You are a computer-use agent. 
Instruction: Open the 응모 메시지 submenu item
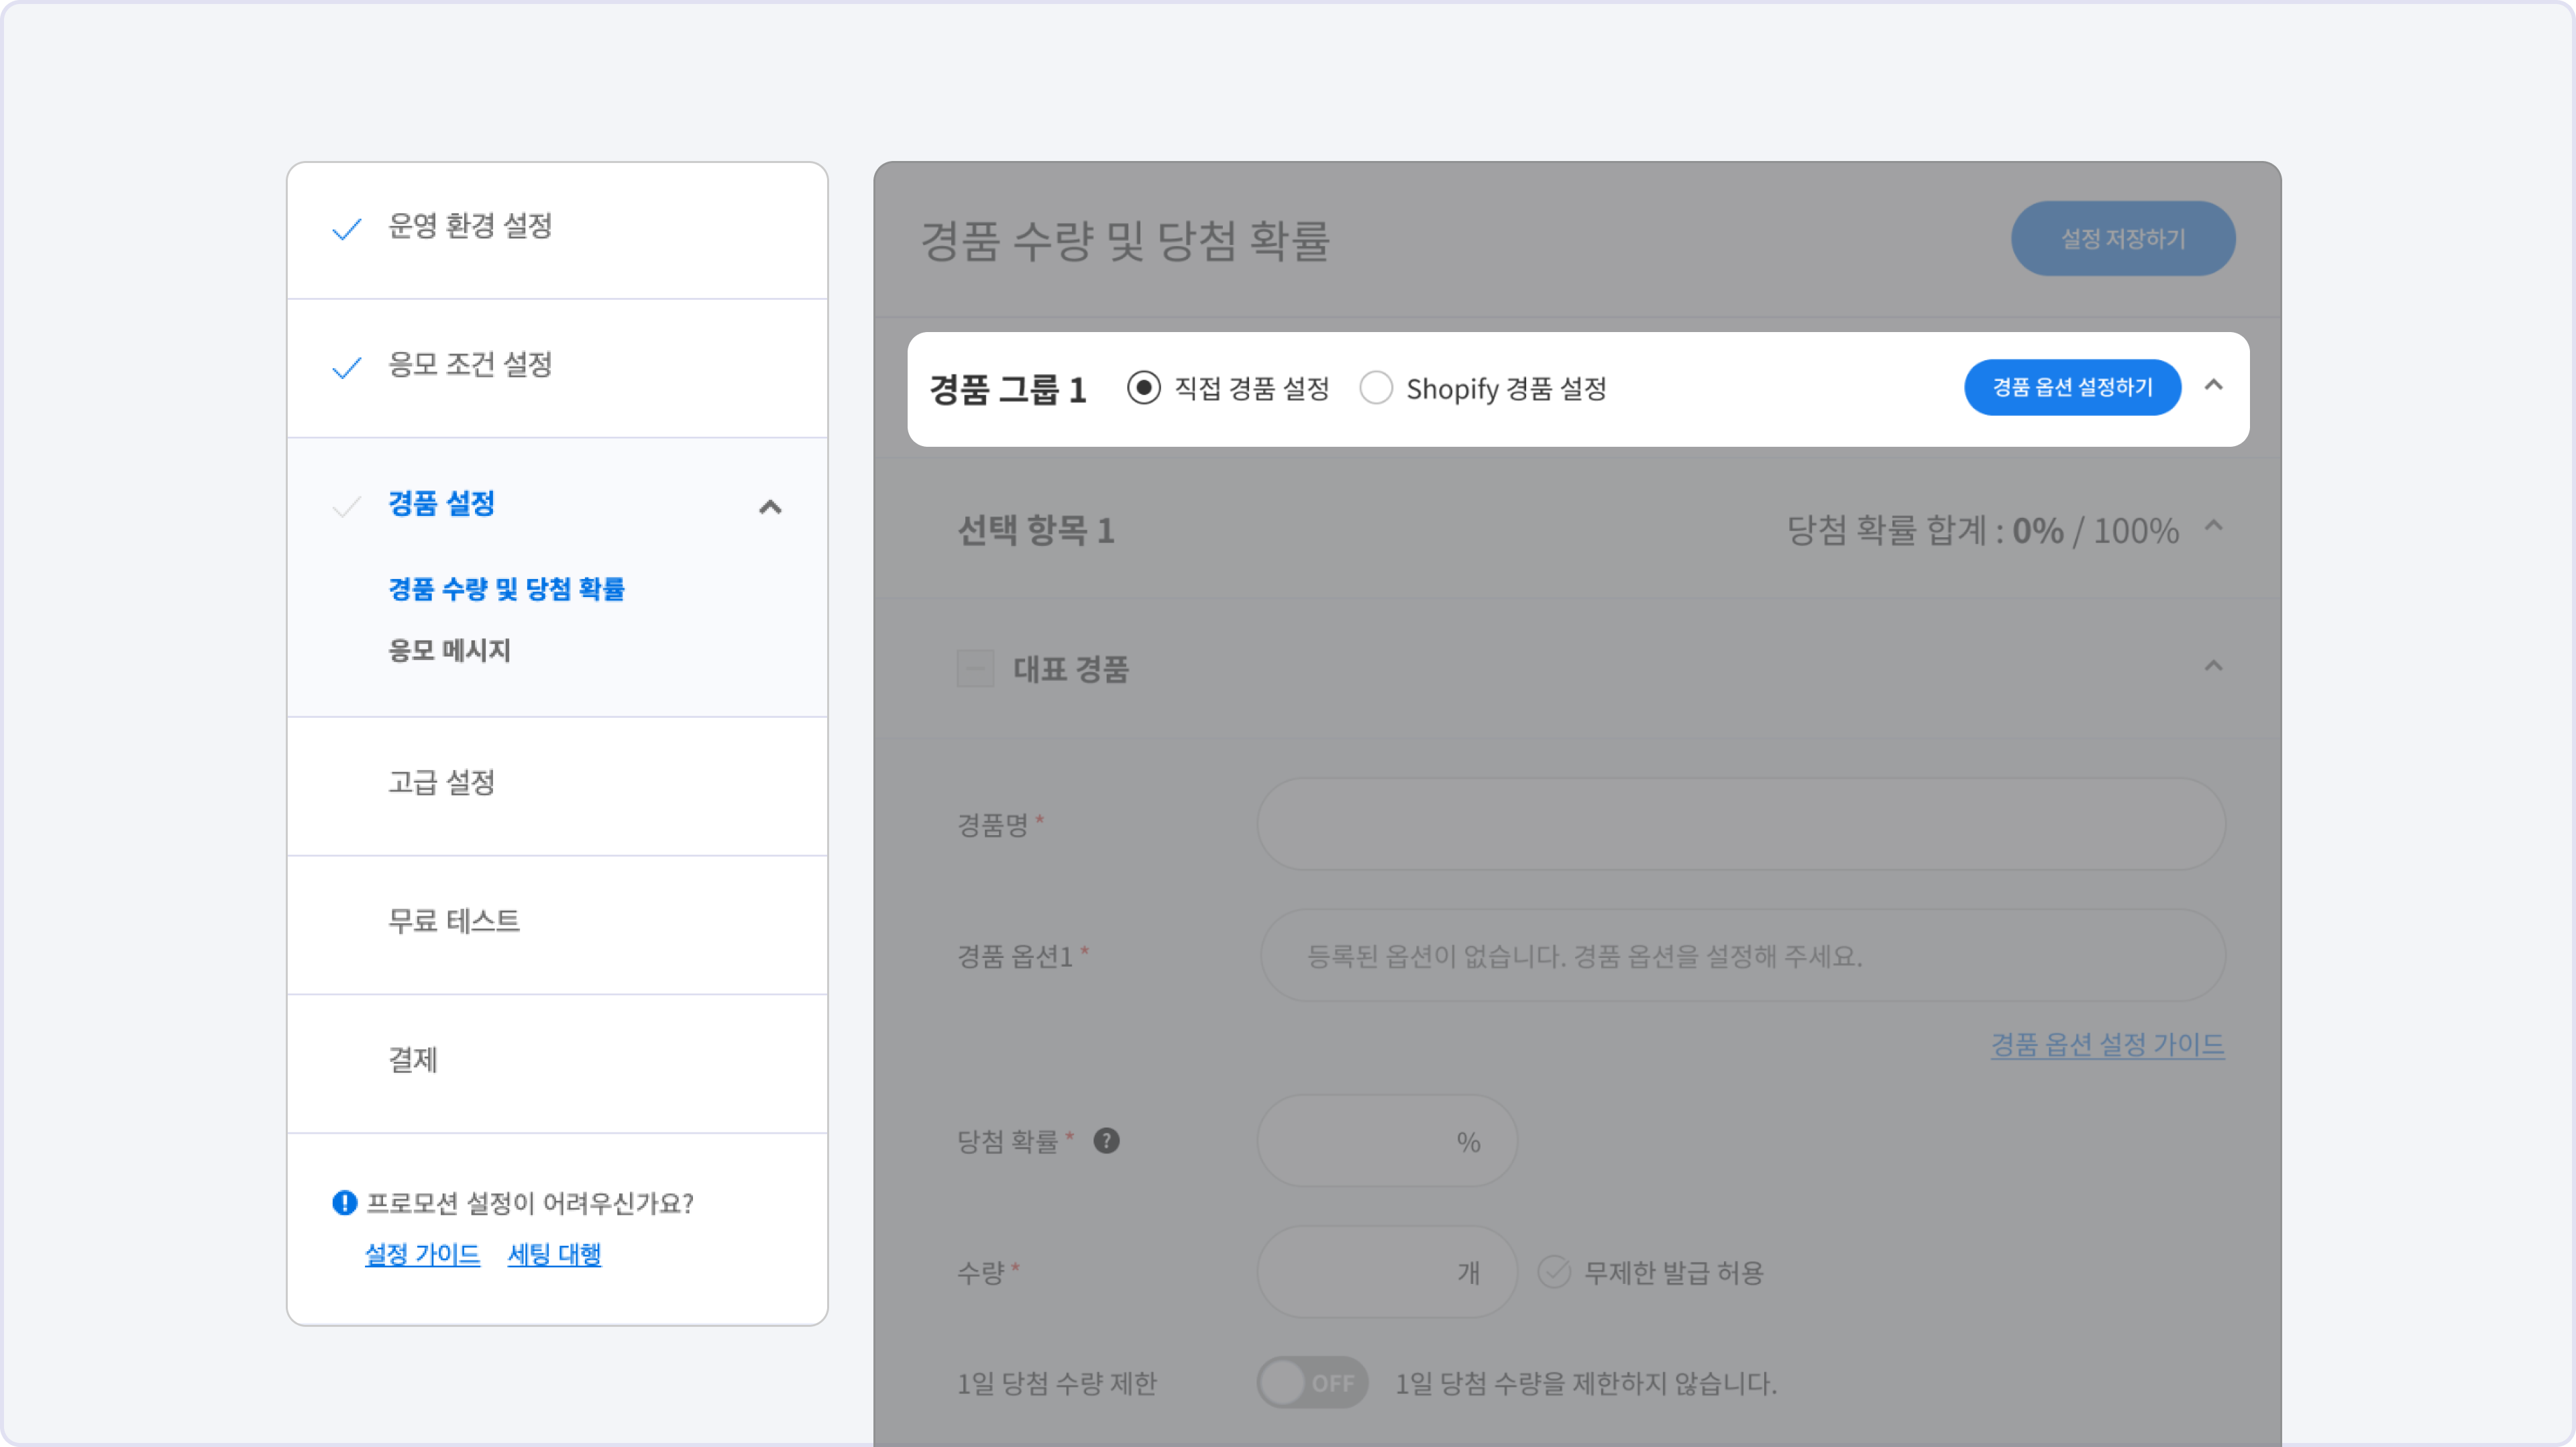point(450,651)
